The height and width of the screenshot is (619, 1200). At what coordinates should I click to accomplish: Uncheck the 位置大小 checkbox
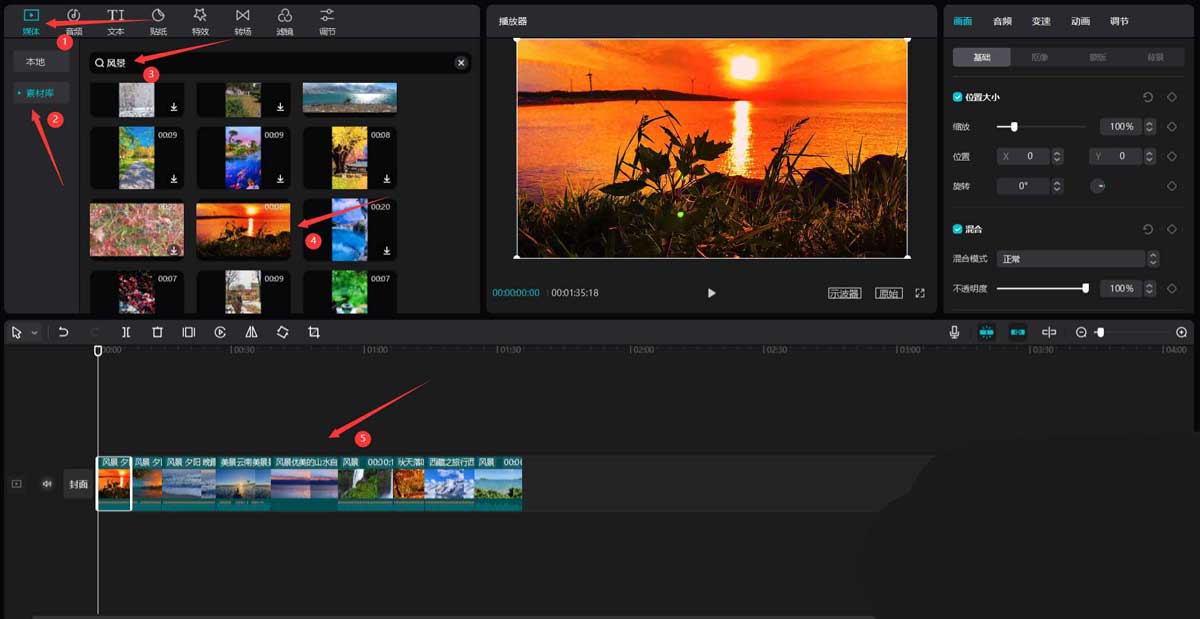[x=958, y=97]
